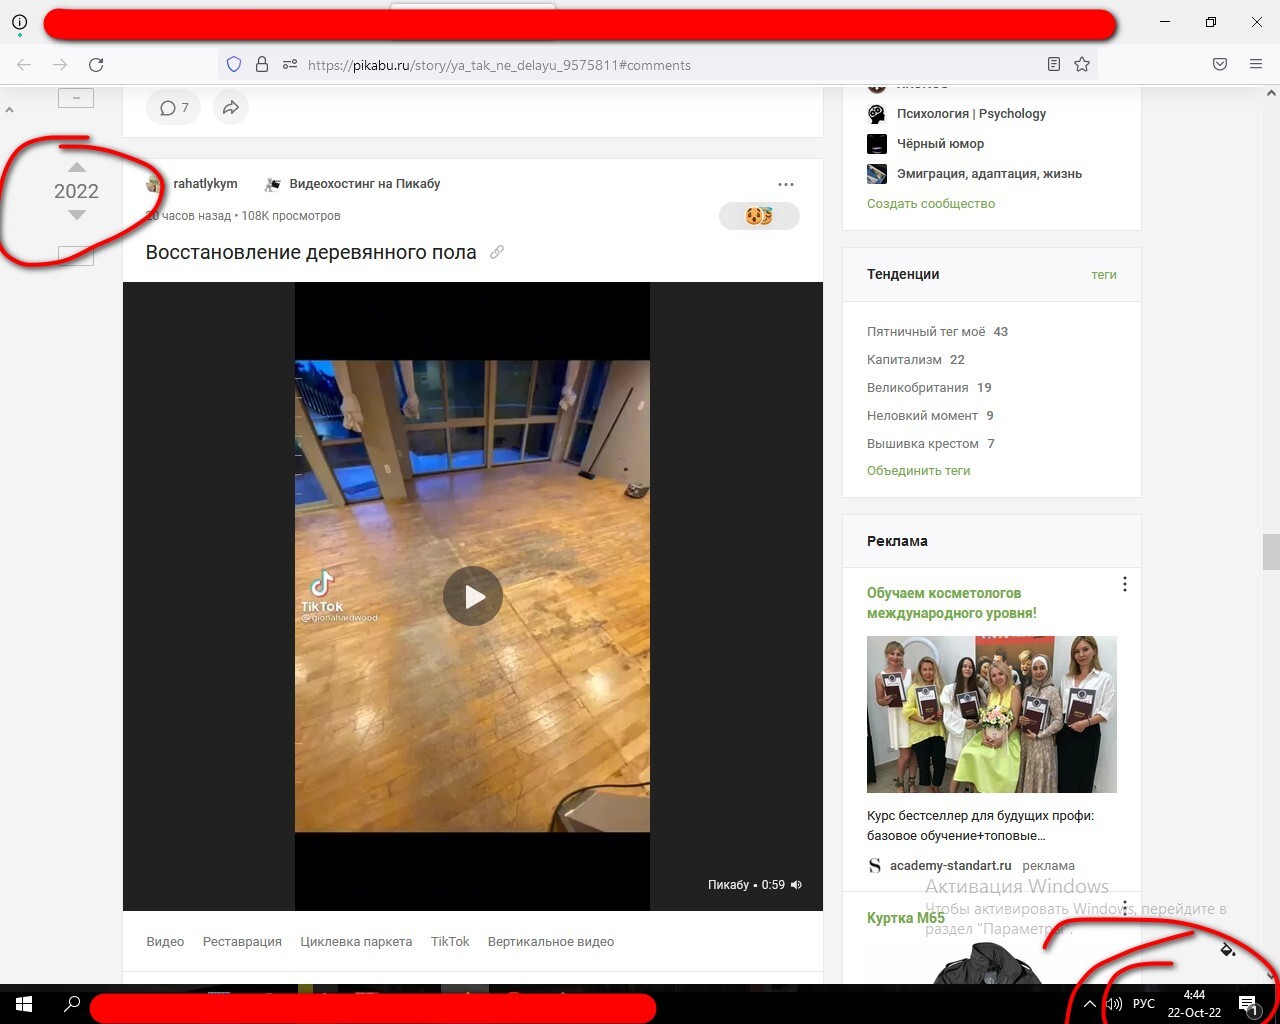Open the ad options three-dots menu
The image size is (1280, 1024).
(1125, 584)
